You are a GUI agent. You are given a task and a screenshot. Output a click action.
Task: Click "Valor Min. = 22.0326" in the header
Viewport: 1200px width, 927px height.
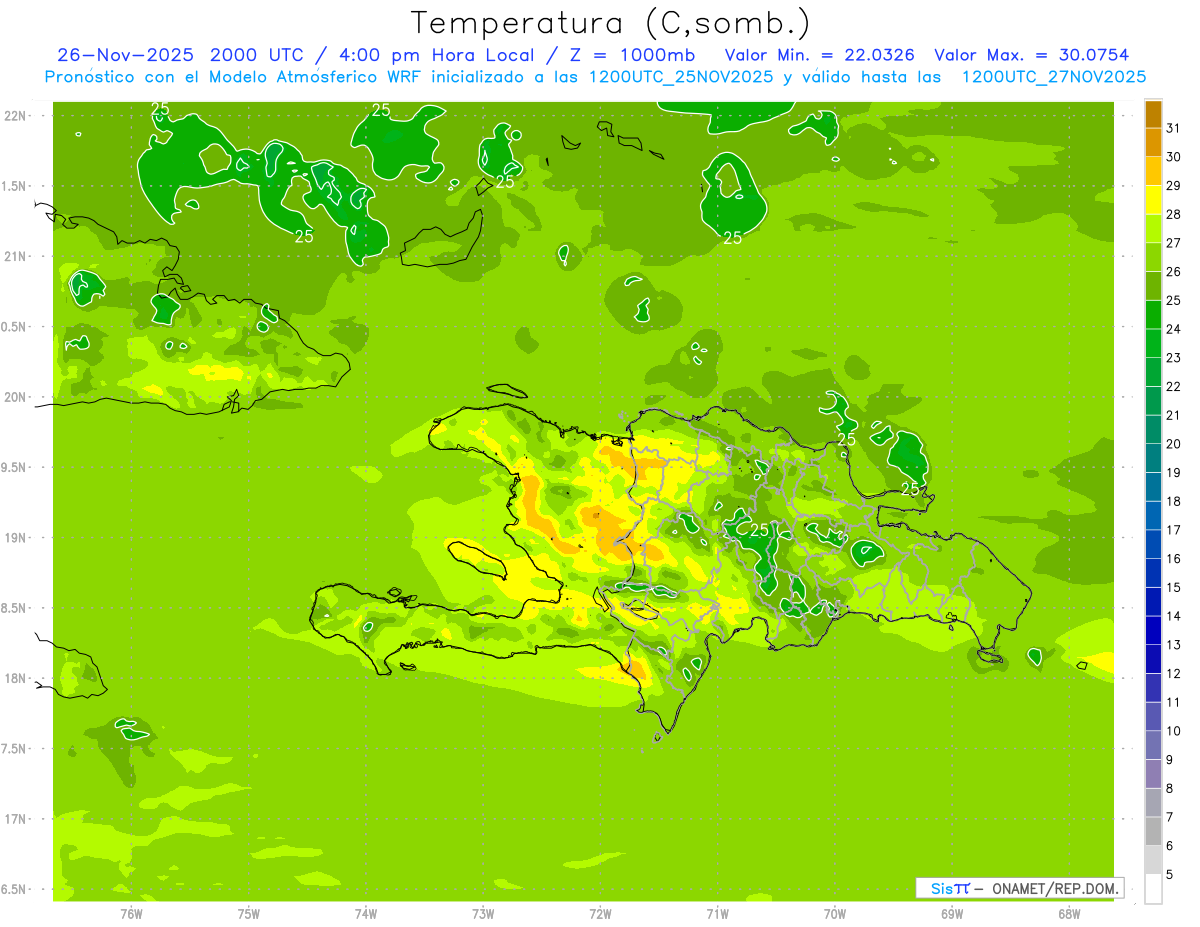(x=820, y=55)
